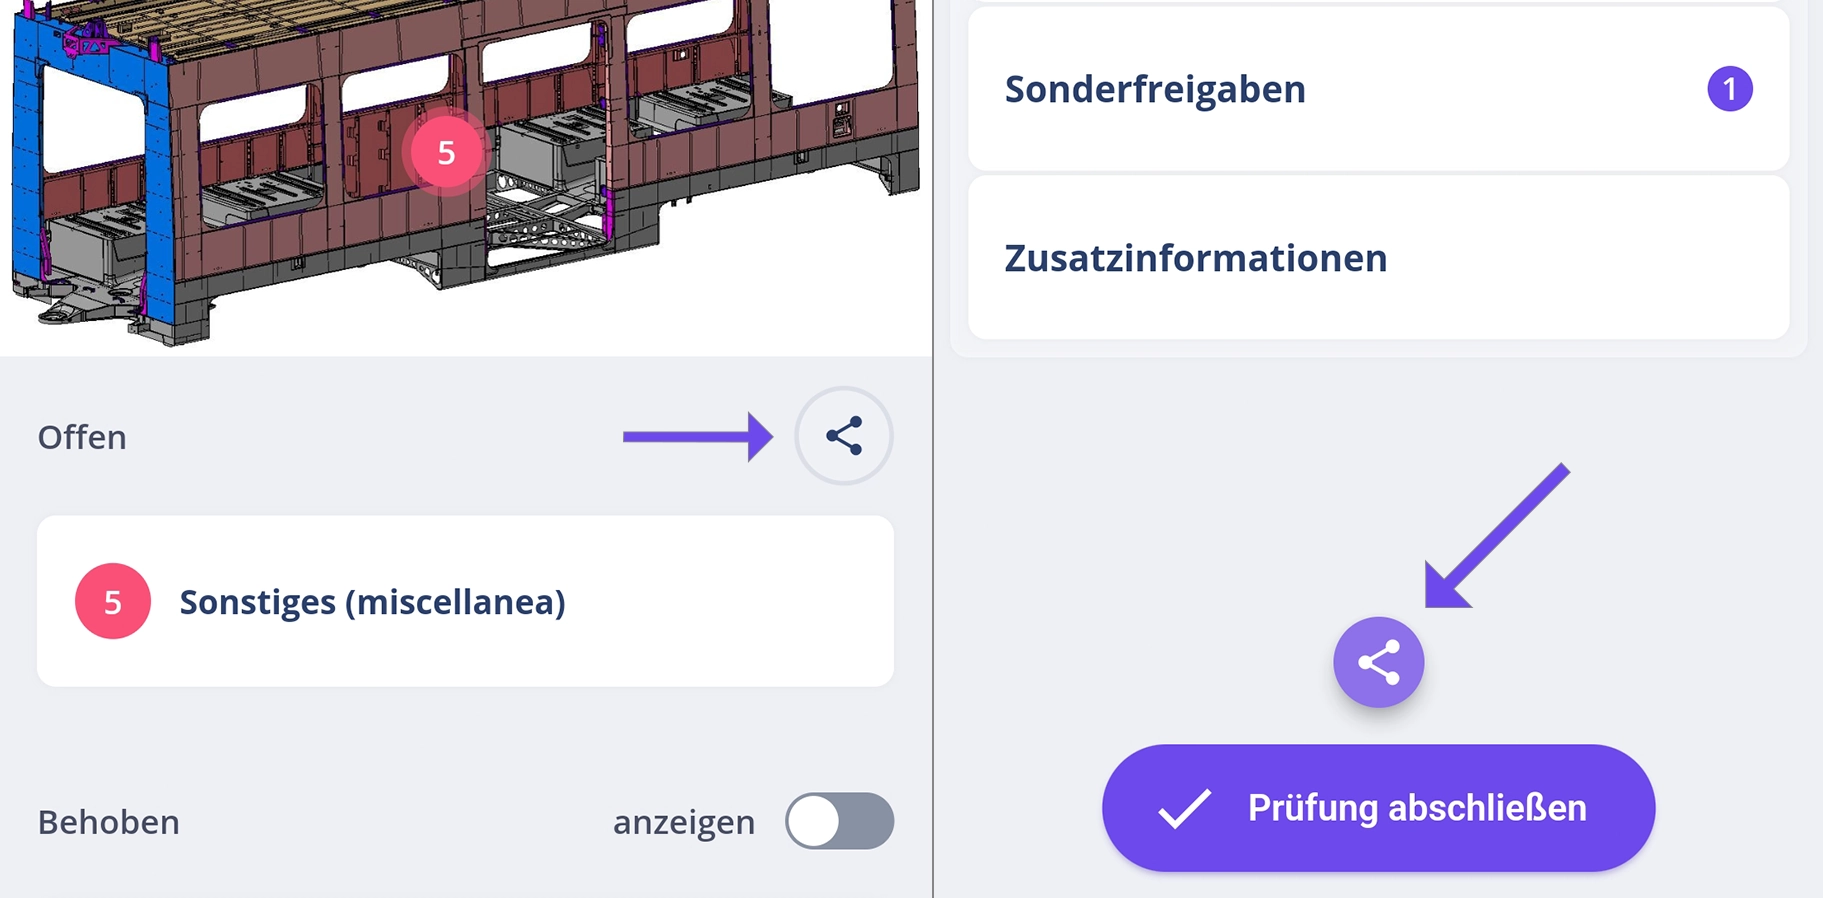The height and width of the screenshot is (898, 1823).
Task: Click the Behoben section heading
Action: [109, 822]
